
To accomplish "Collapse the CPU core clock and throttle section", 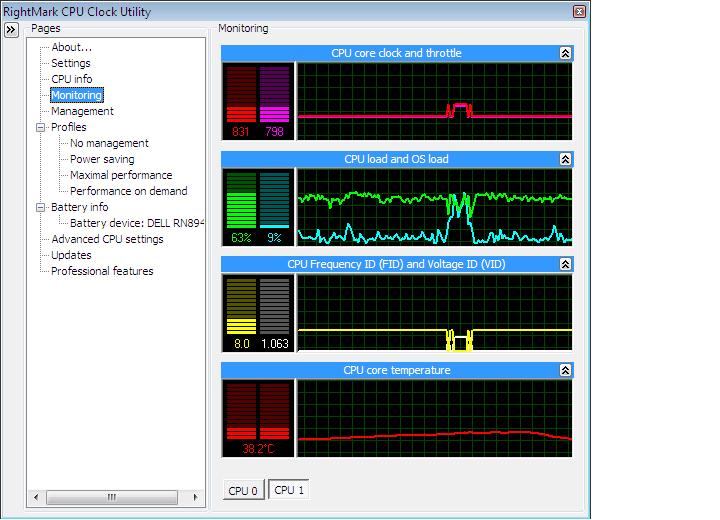I will click(565, 53).
